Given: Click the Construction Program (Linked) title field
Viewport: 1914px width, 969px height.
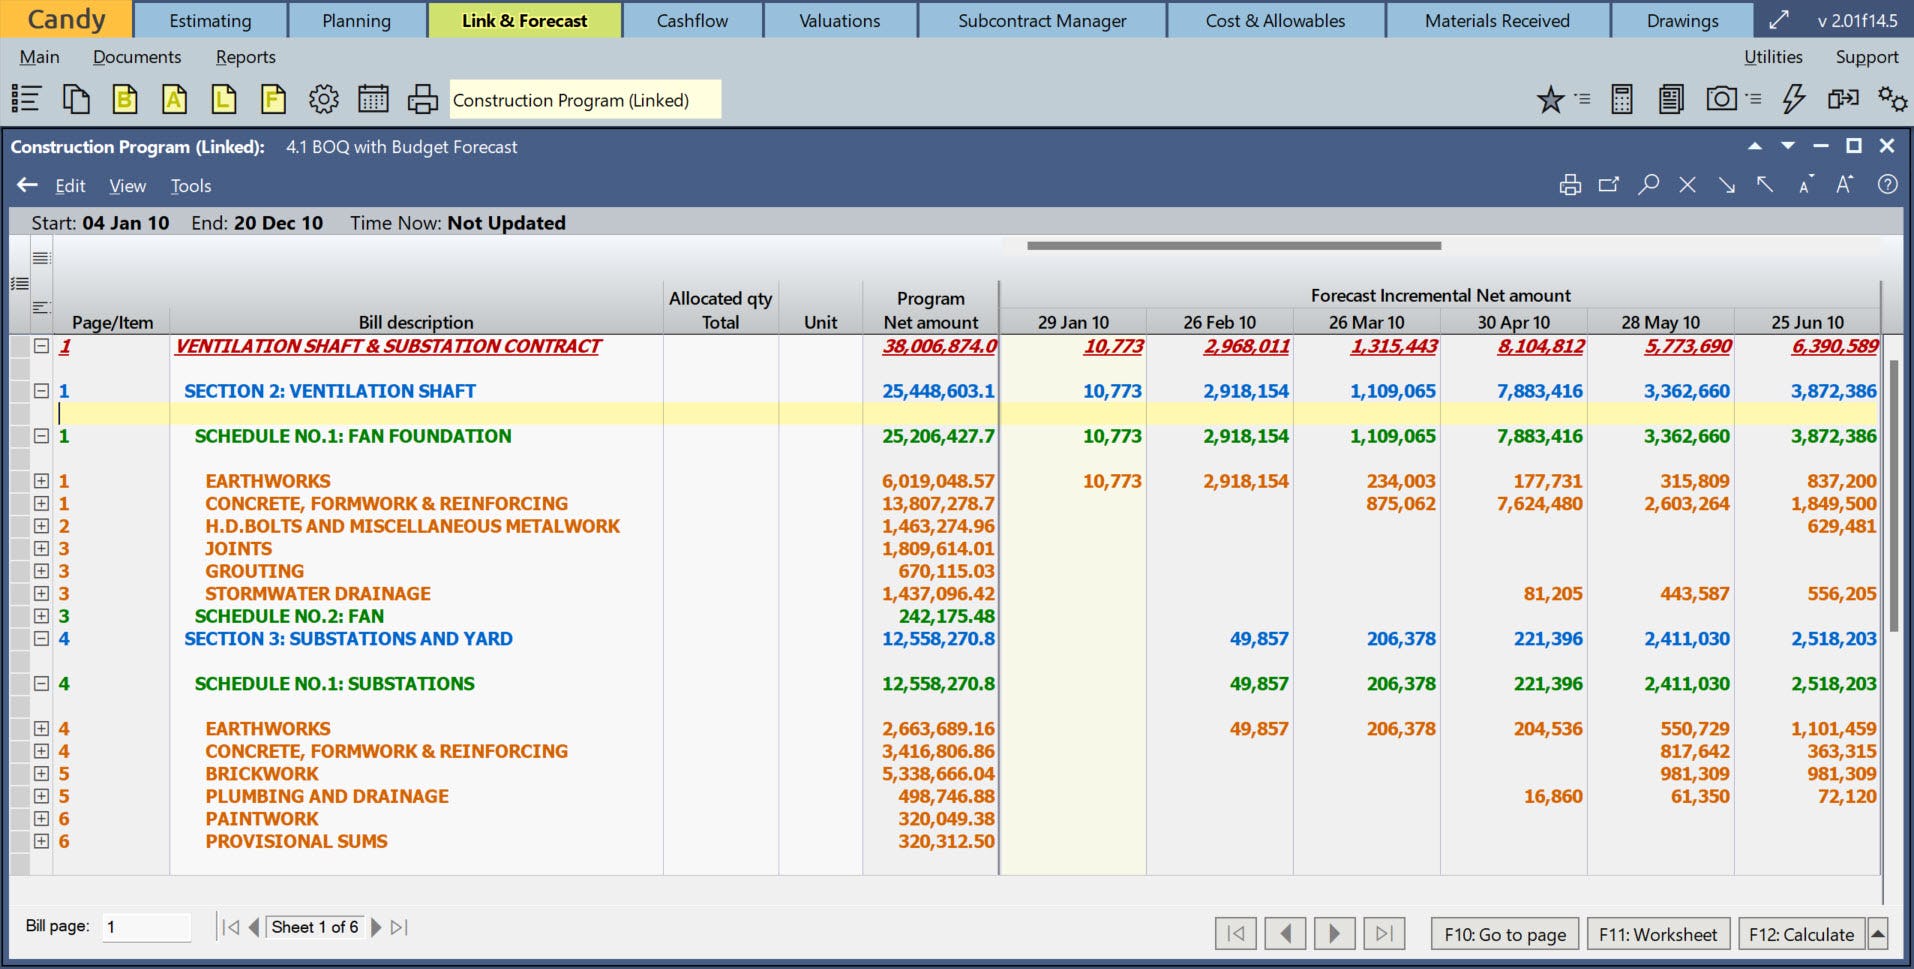Looking at the screenshot, I should (585, 100).
